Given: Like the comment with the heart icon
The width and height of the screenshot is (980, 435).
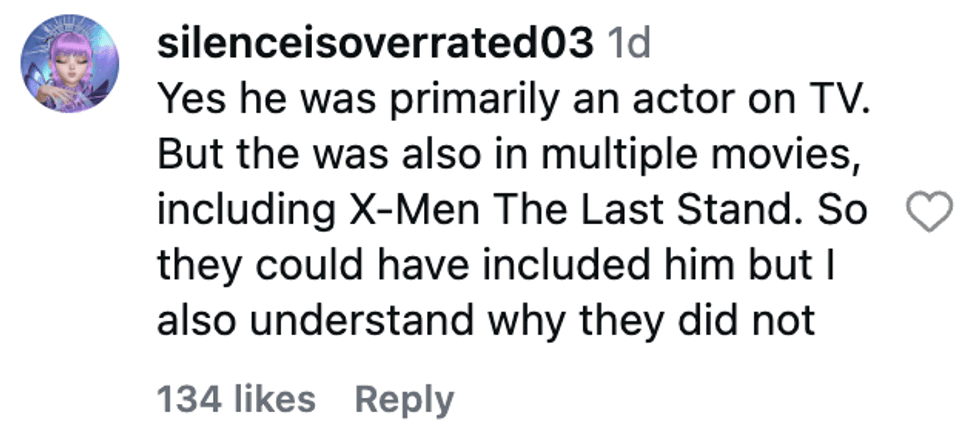Looking at the screenshot, I should pos(927,212).
